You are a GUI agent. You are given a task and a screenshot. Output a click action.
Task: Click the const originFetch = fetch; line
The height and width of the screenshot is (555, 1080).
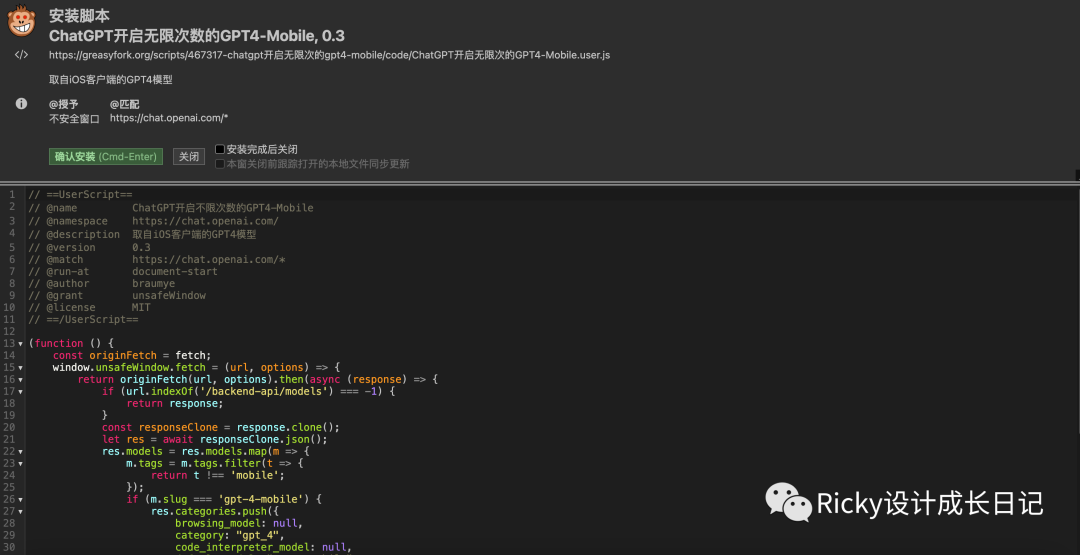(x=132, y=355)
